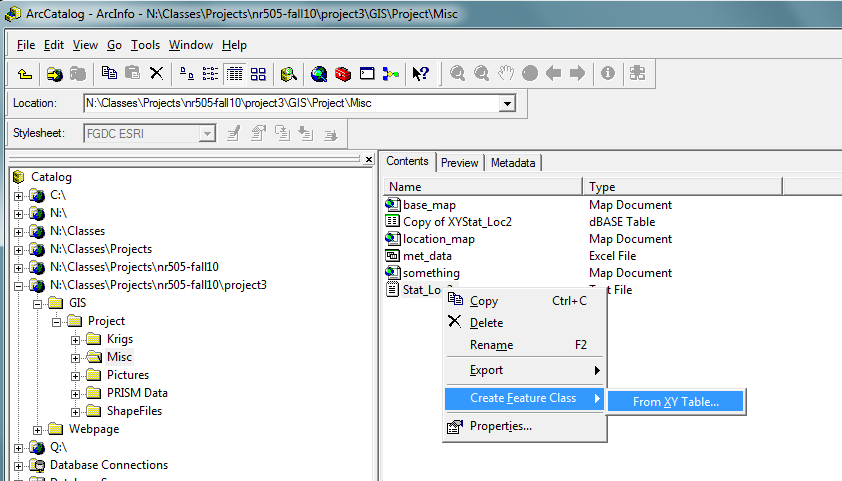Expand the Webpage folder node
The image size is (842, 481).
click(38, 429)
